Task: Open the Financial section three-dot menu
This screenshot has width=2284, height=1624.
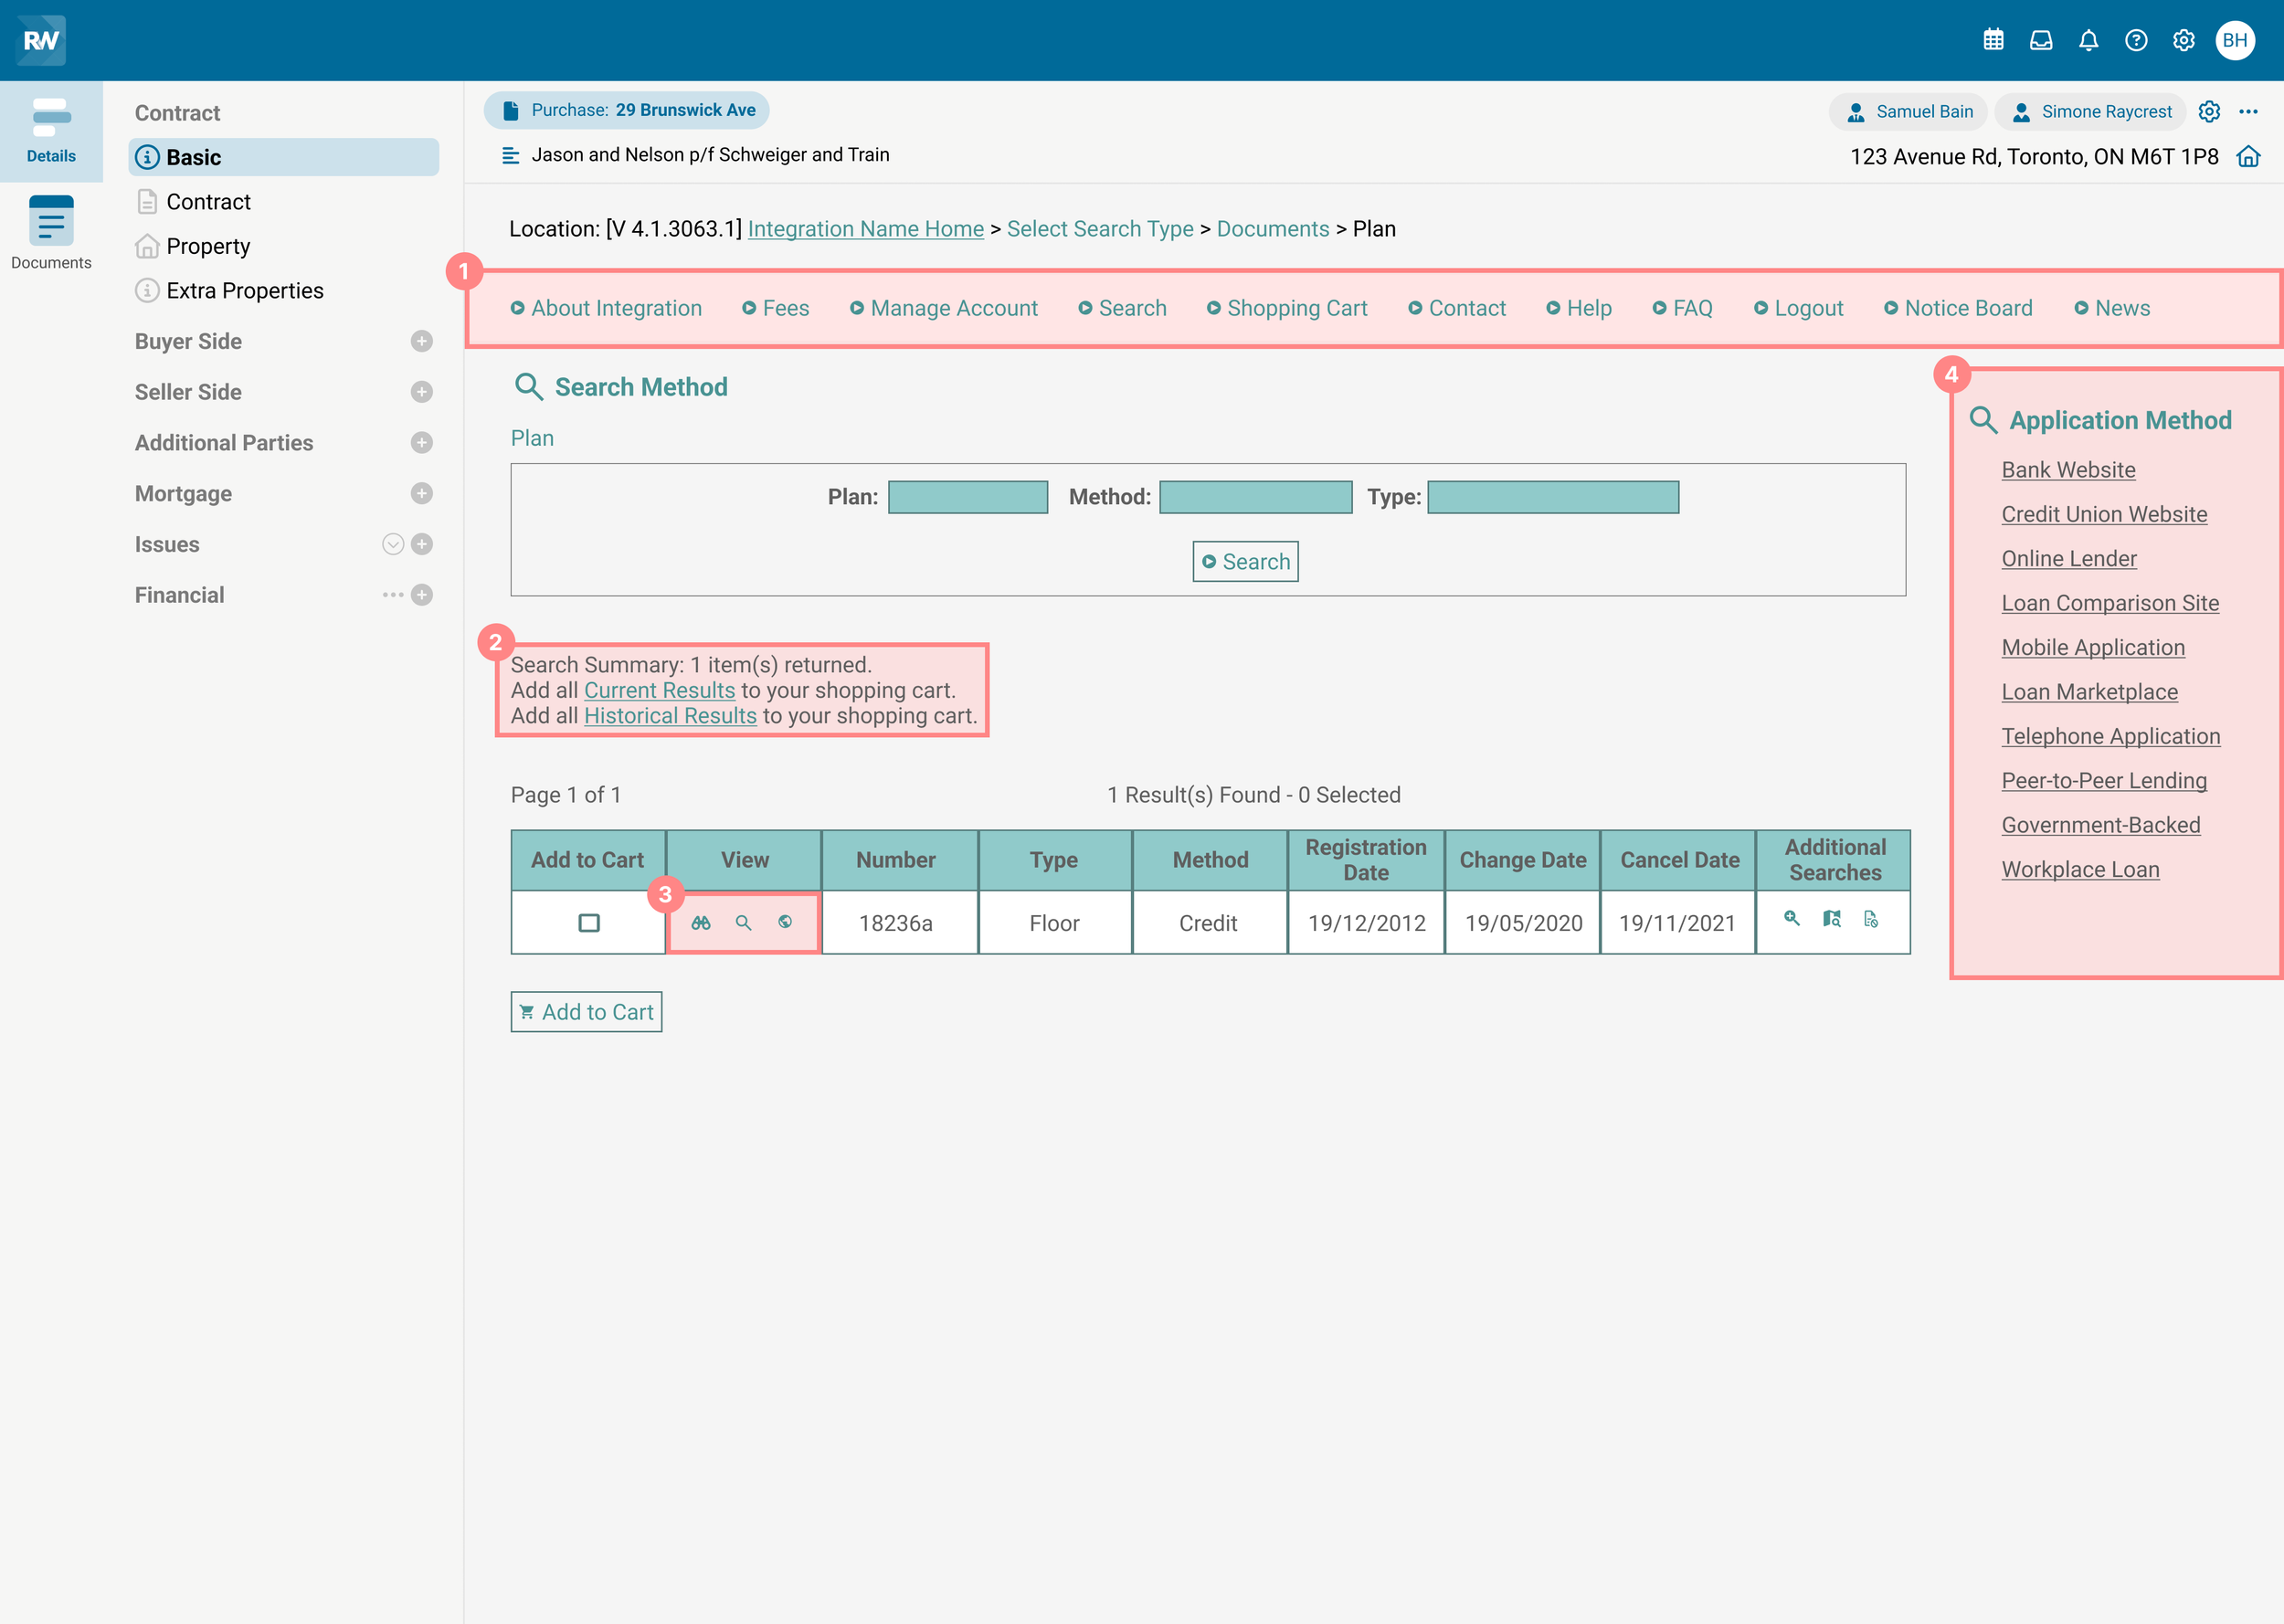Action: 393,595
